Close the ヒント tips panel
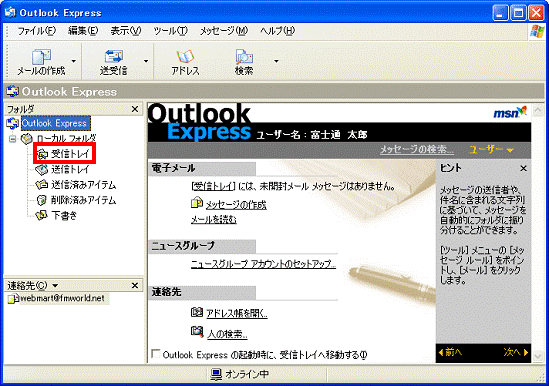This screenshot has height=386, width=549. tap(523, 168)
